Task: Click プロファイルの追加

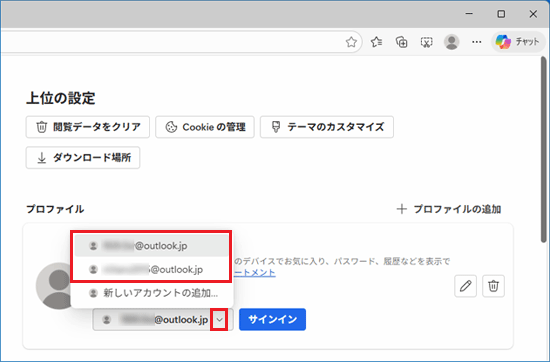Action: click(x=449, y=209)
